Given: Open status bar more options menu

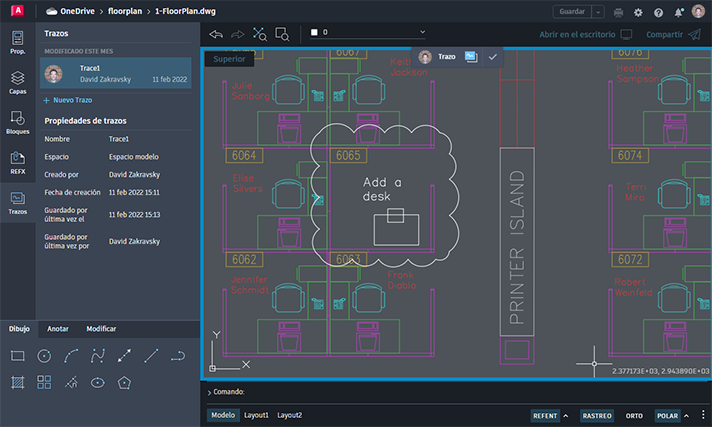Looking at the screenshot, I should pos(702,415).
